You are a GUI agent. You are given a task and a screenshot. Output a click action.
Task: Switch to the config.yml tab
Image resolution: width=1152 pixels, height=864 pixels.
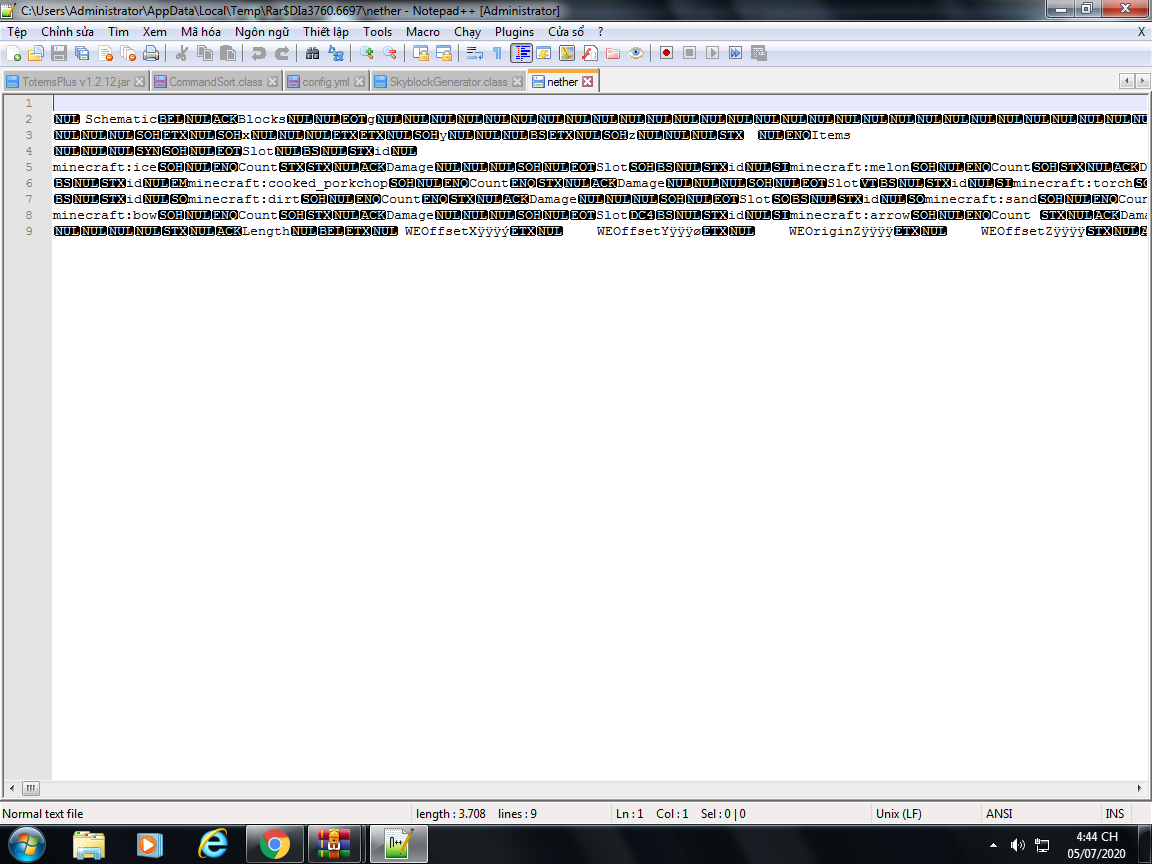tap(325, 82)
